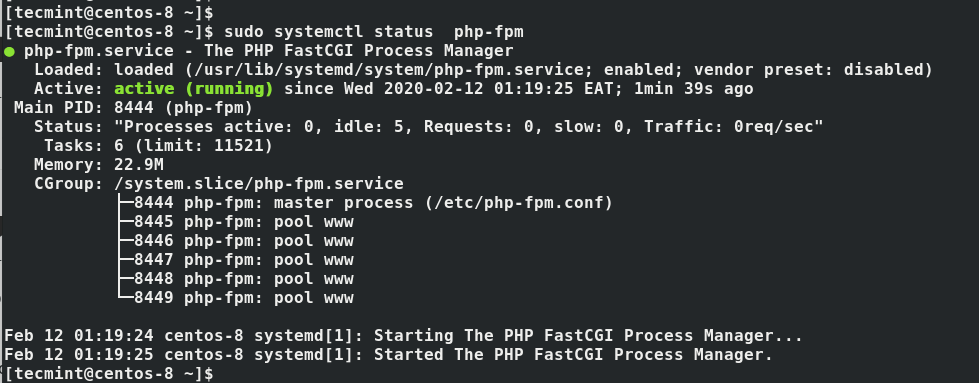Click the sudo systemctl status php-fpm command
The height and width of the screenshot is (383, 979).
coord(373,31)
